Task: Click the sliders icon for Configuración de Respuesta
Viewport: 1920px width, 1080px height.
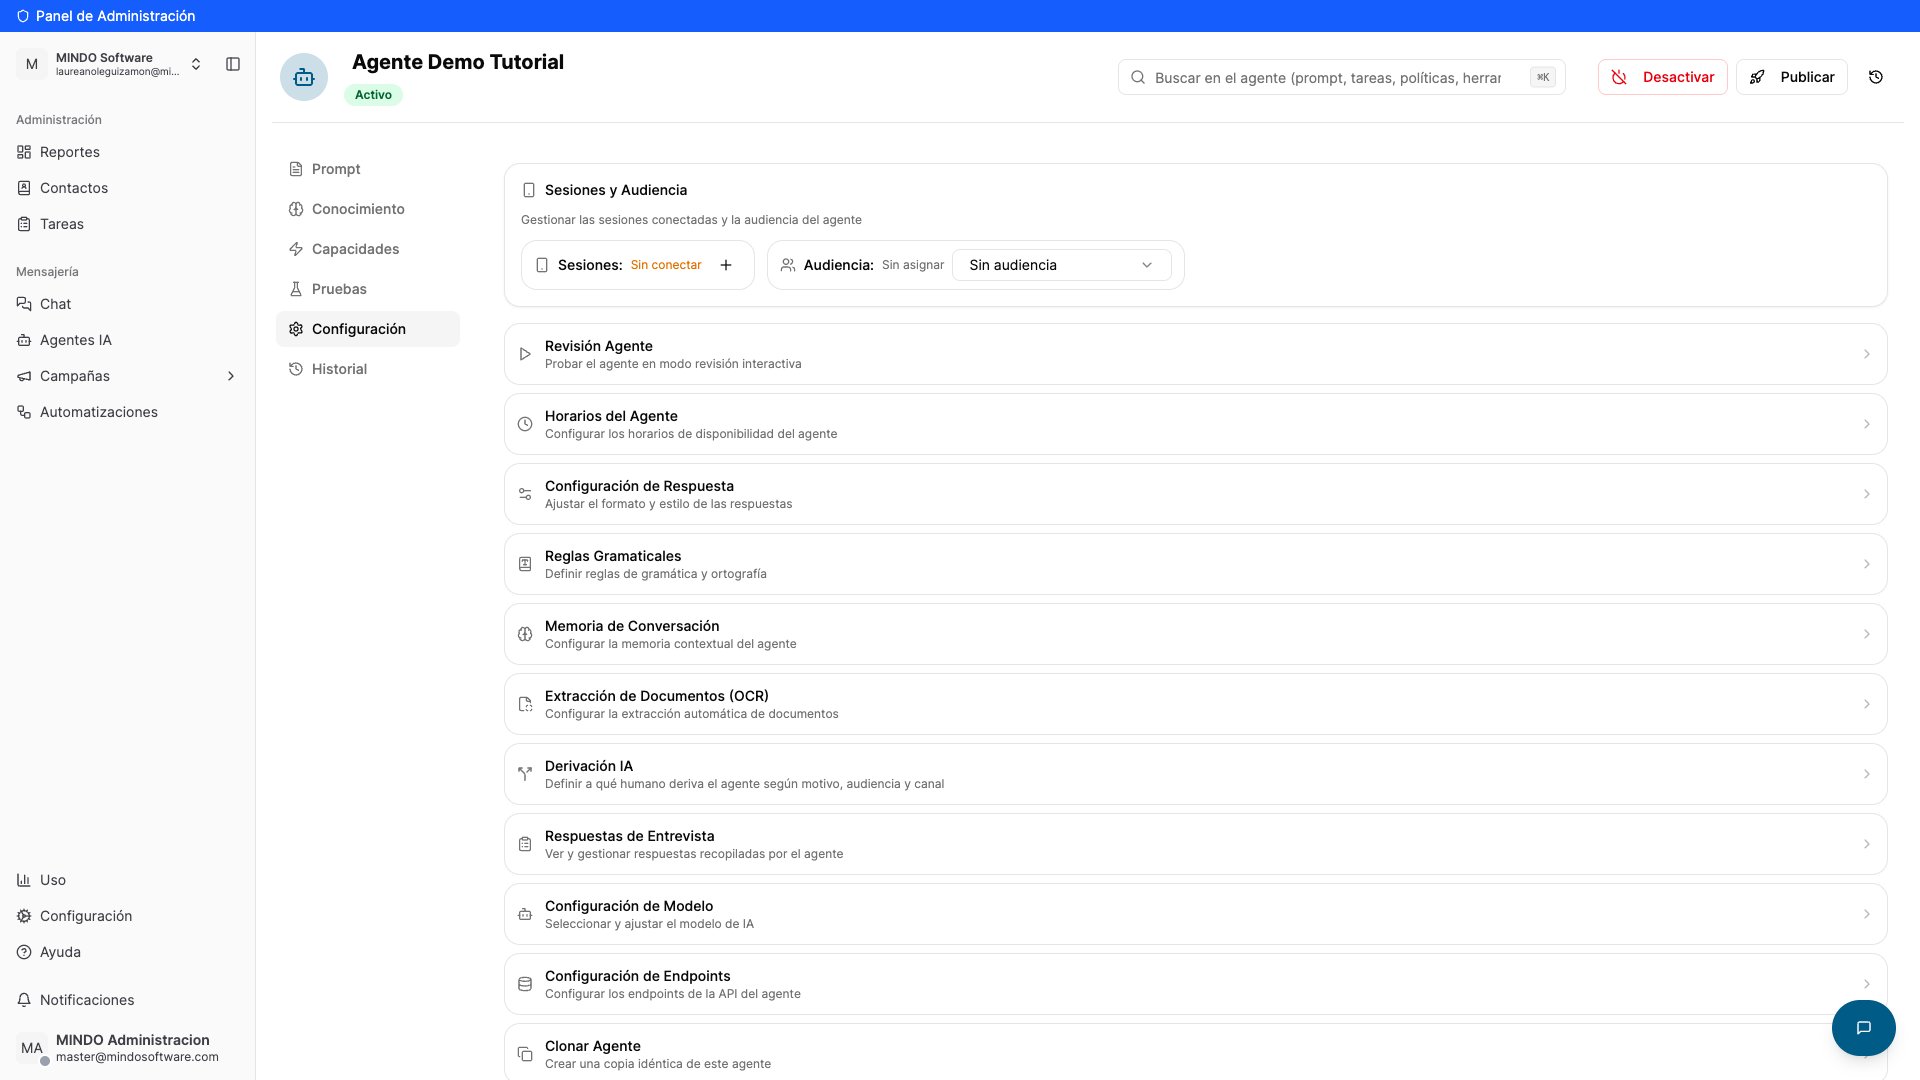Action: pyautogui.click(x=525, y=494)
